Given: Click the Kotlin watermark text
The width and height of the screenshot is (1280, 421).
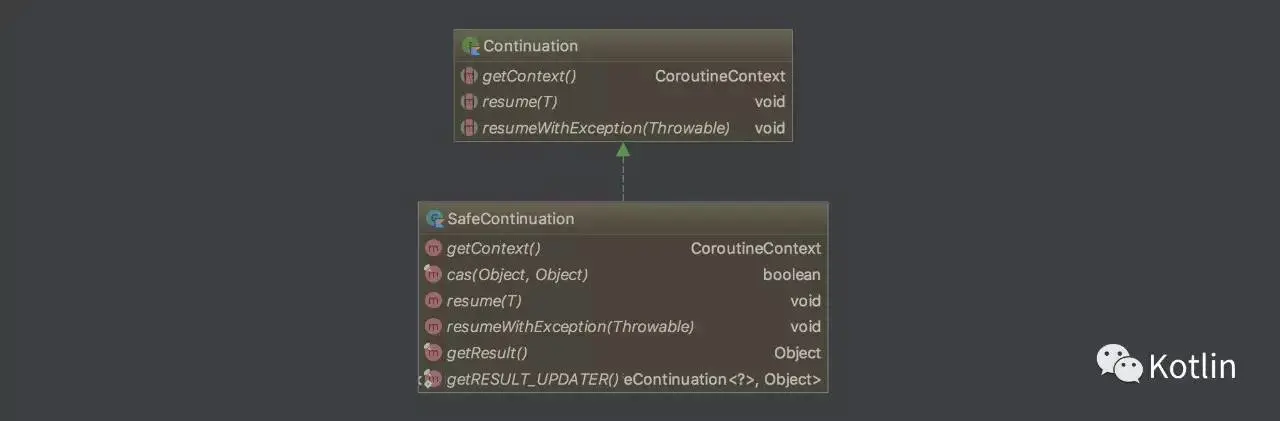Looking at the screenshot, I should pos(1192,366).
